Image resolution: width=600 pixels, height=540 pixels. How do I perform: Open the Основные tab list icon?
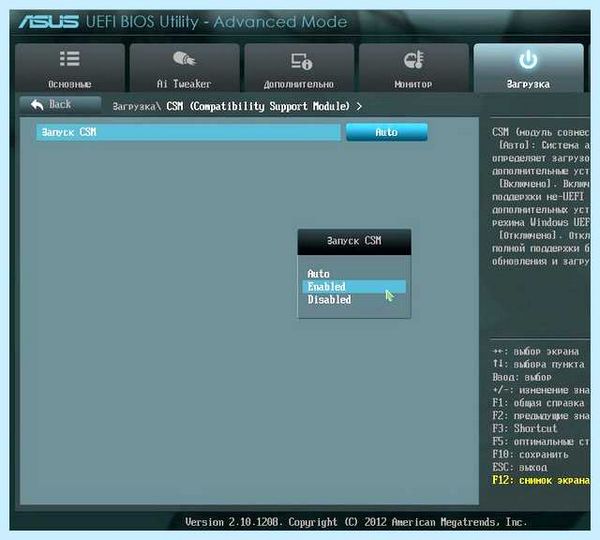pos(70,59)
